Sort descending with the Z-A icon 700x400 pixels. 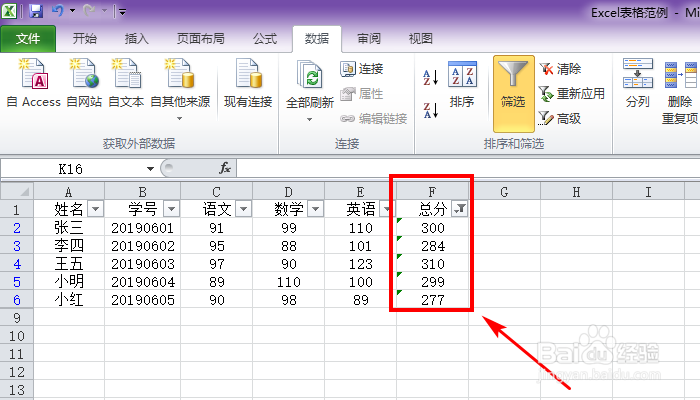click(431, 110)
